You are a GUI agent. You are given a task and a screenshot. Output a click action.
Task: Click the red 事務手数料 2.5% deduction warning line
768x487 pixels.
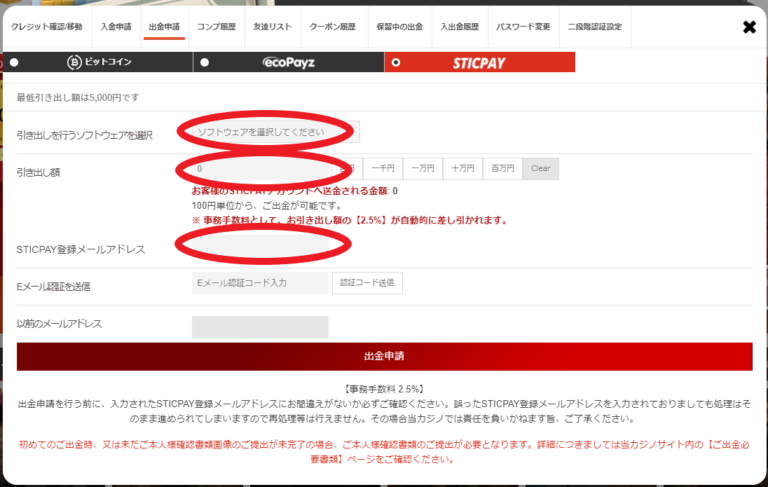point(351,220)
